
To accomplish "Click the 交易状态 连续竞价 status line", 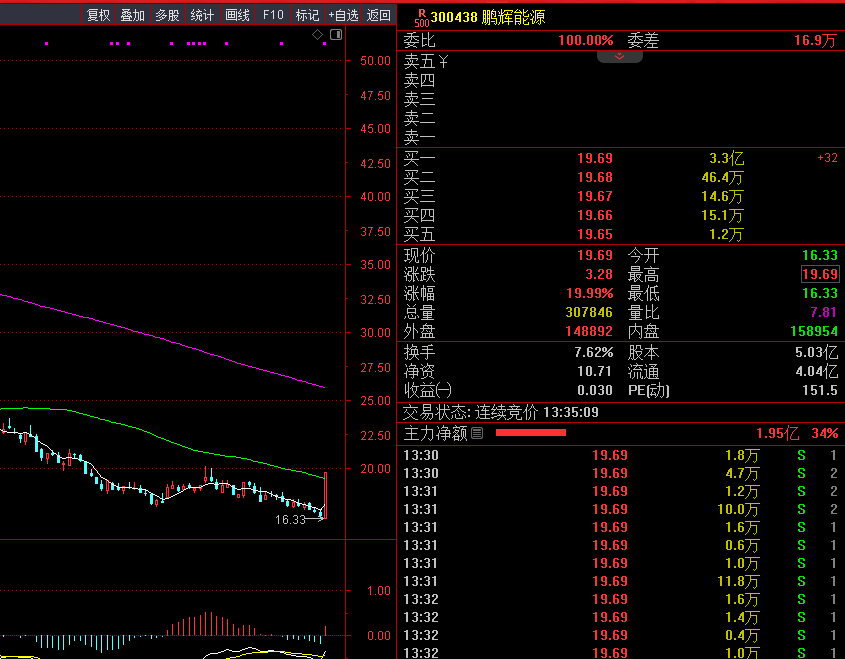I will [x=501, y=413].
